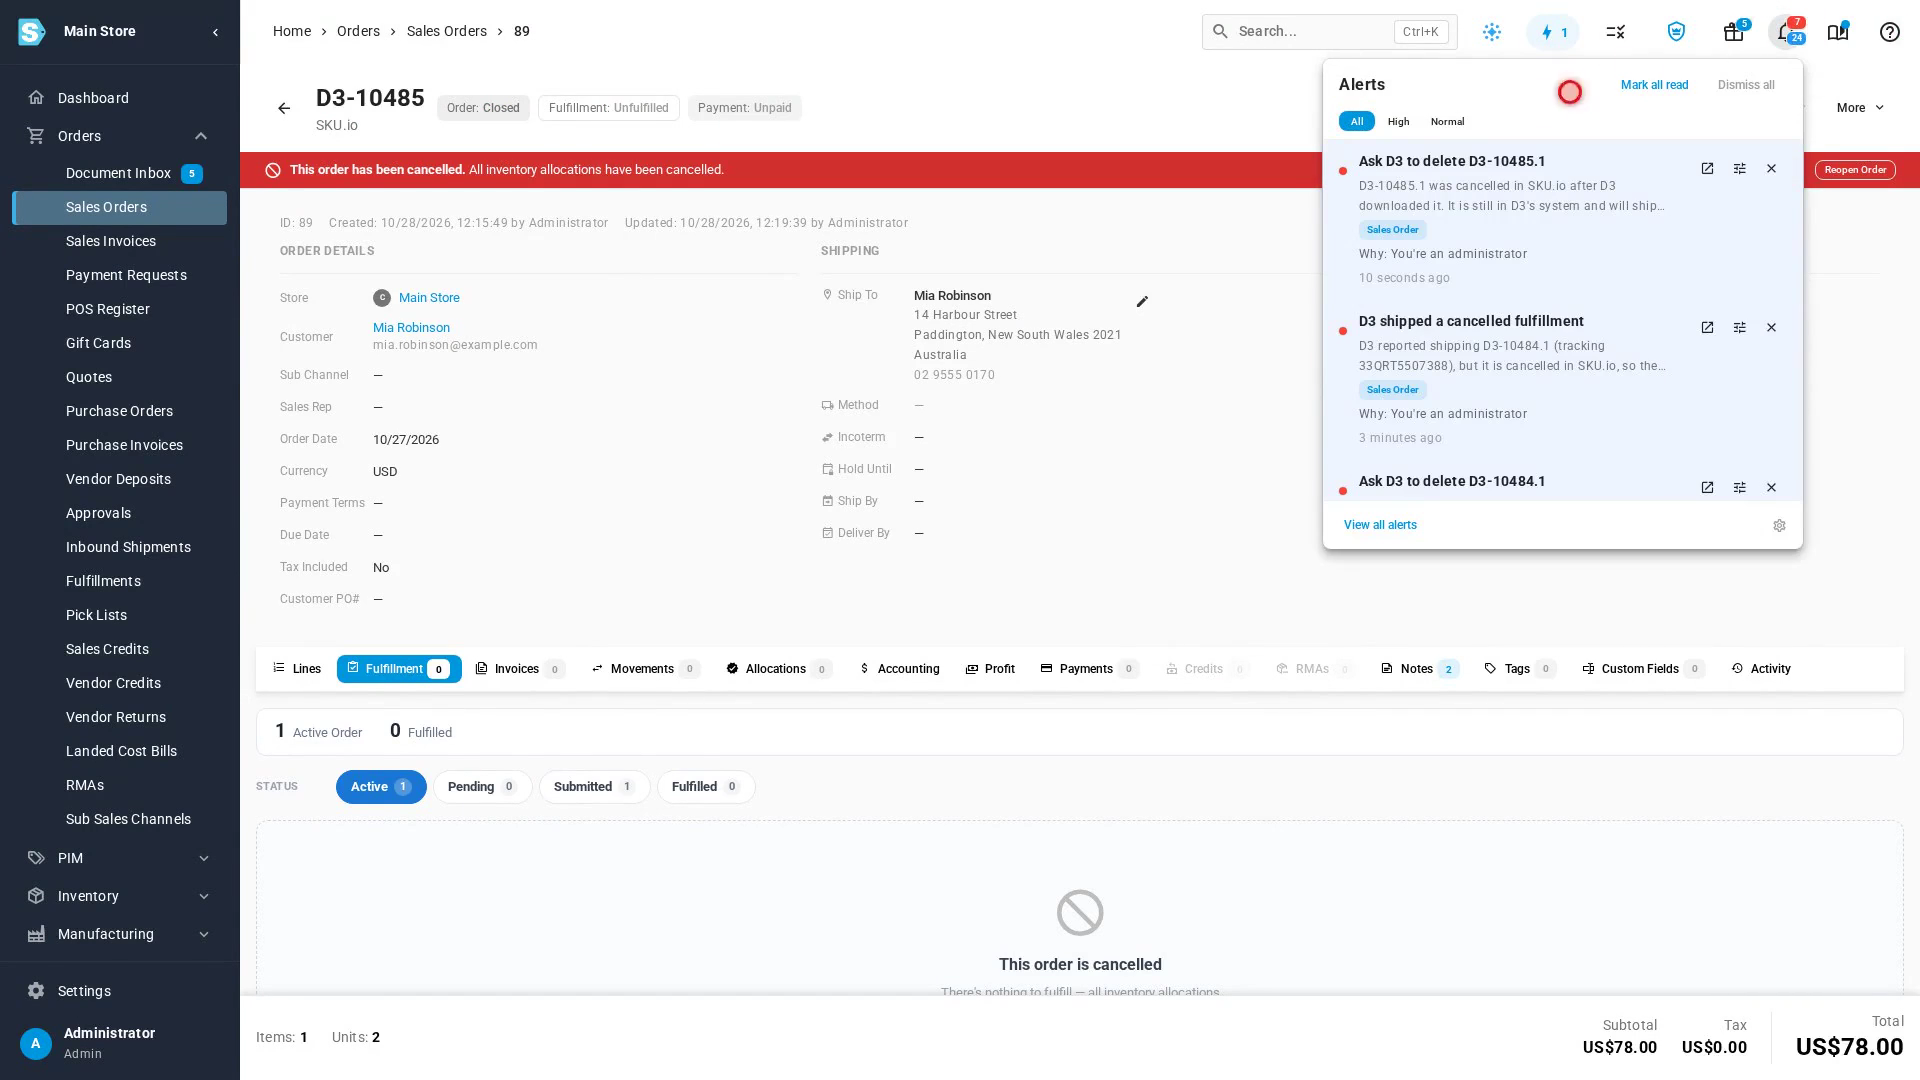1920x1080 pixels.
Task: Collapse the Orders menu in the sidebar
Action: coord(201,136)
